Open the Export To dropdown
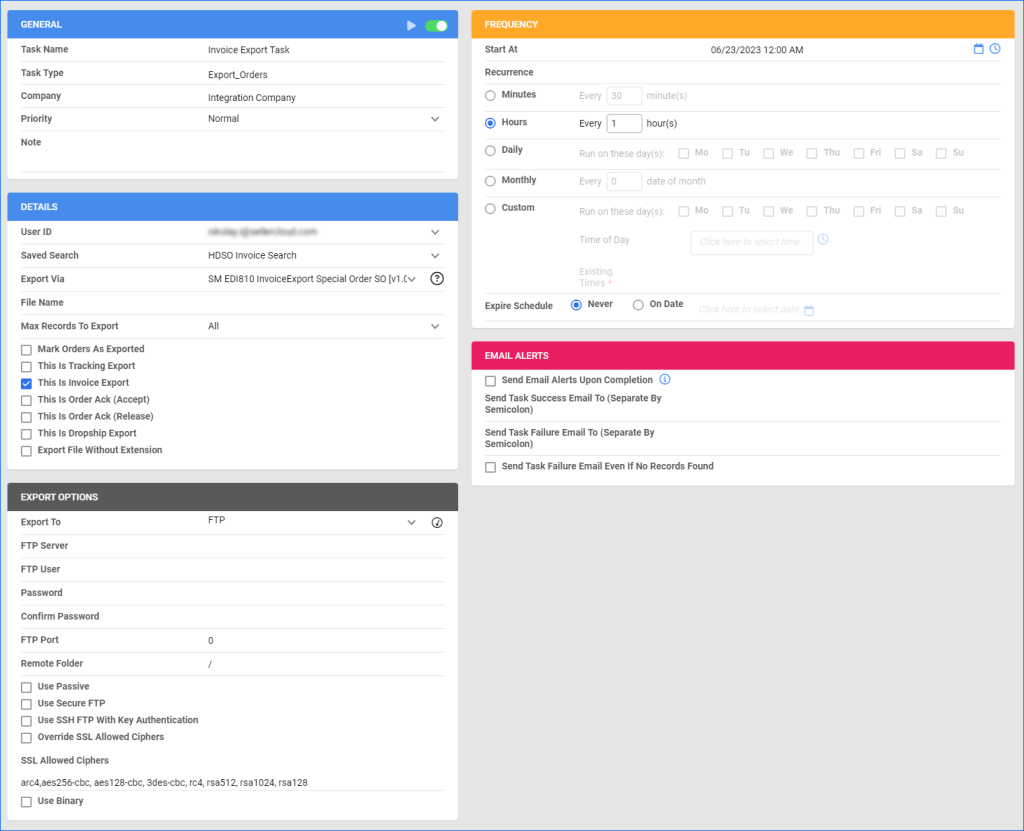The height and width of the screenshot is (831, 1024). (410, 521)
